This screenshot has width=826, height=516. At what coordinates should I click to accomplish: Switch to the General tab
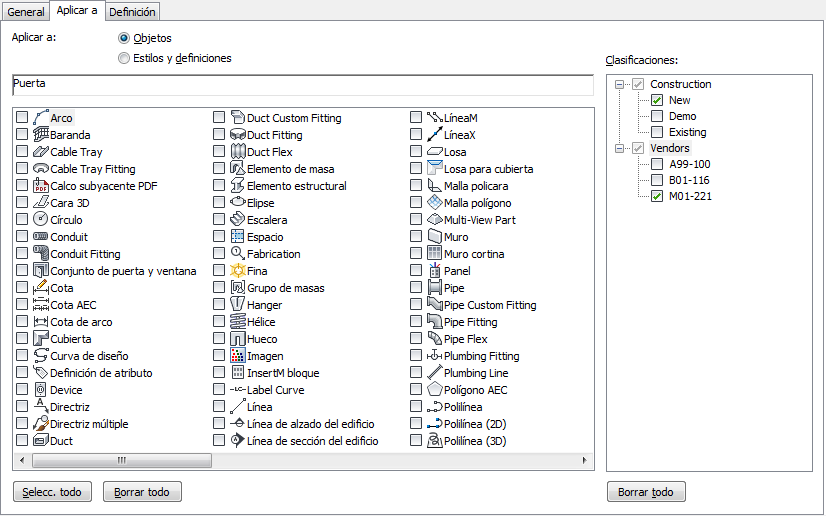[x=26, y=11]
